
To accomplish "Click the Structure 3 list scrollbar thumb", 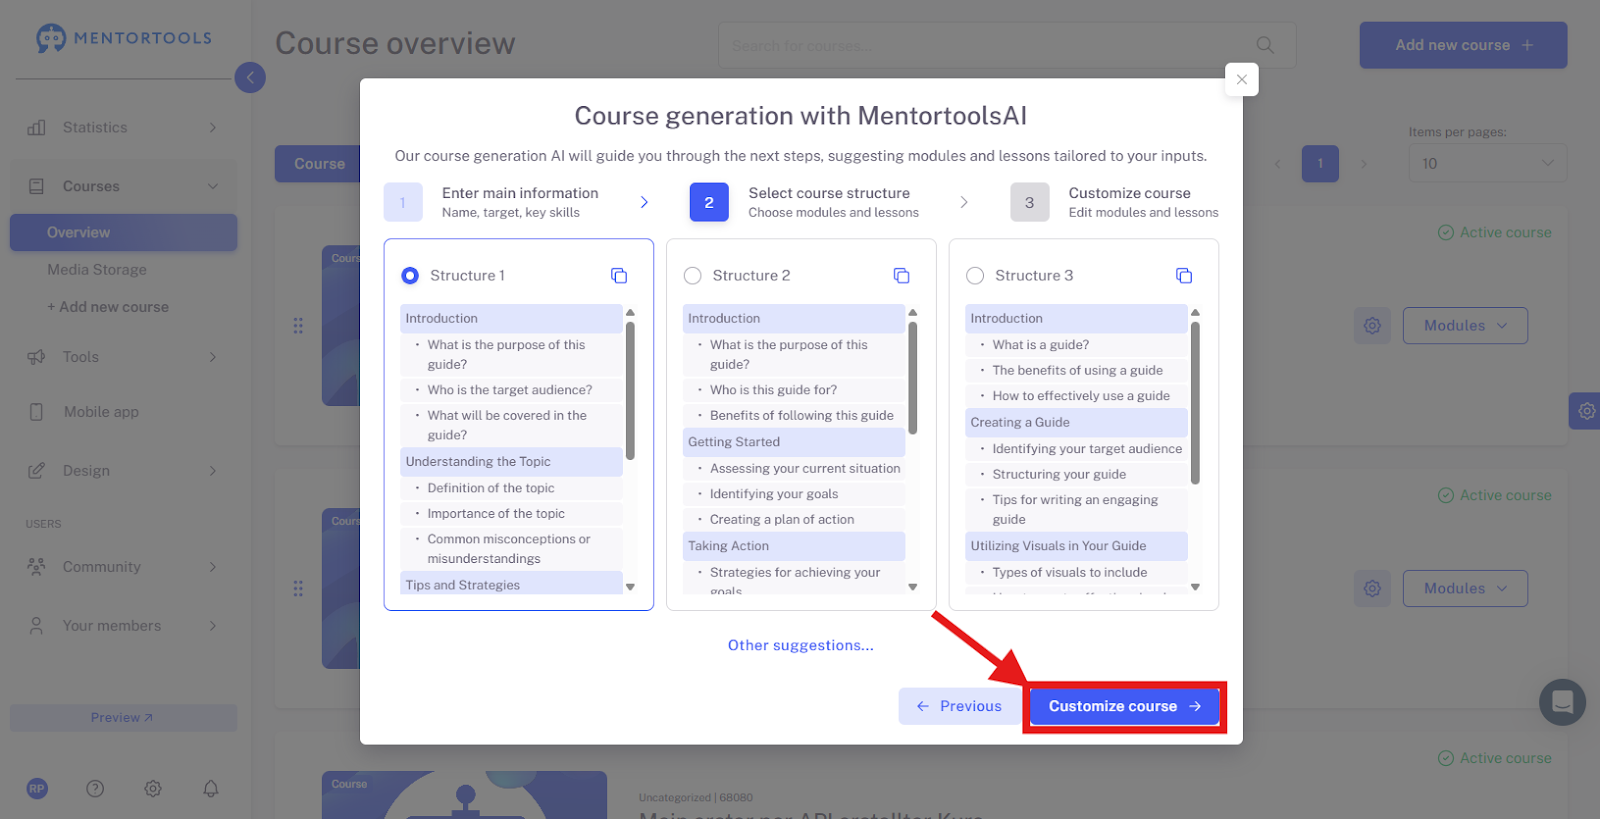I will point(1195,402).
